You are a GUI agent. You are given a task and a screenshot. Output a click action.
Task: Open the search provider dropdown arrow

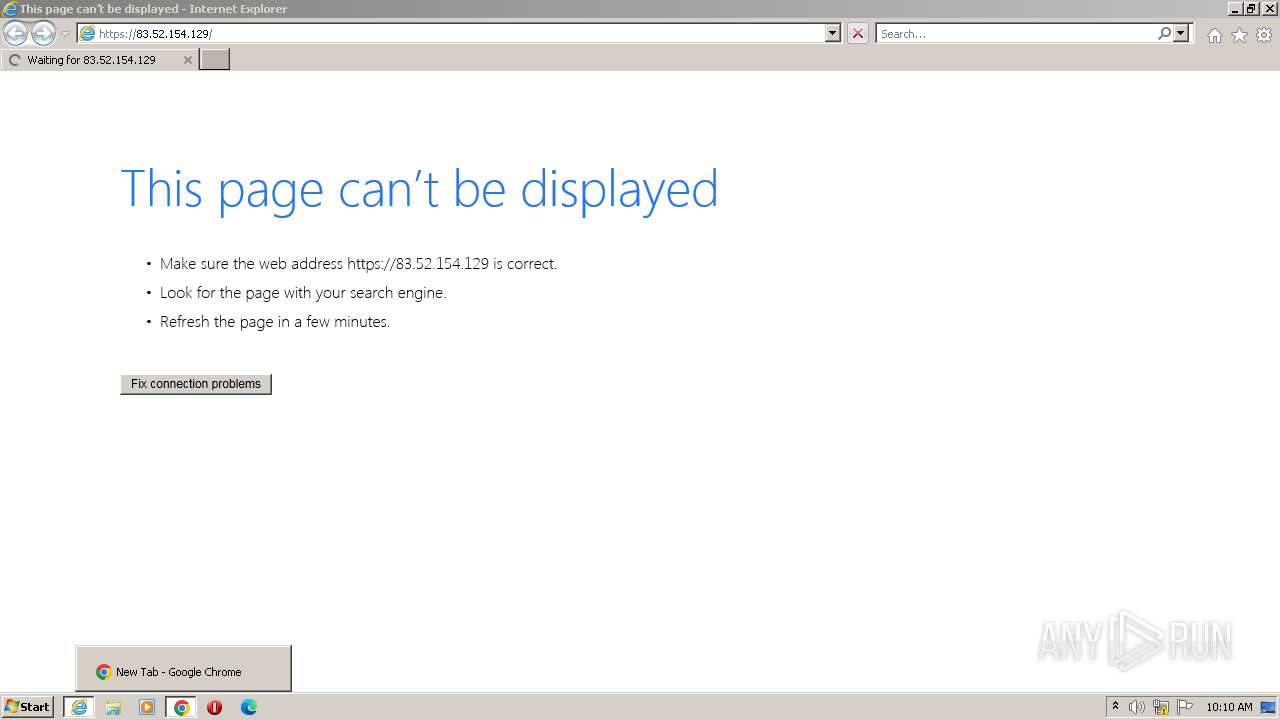1181,33
